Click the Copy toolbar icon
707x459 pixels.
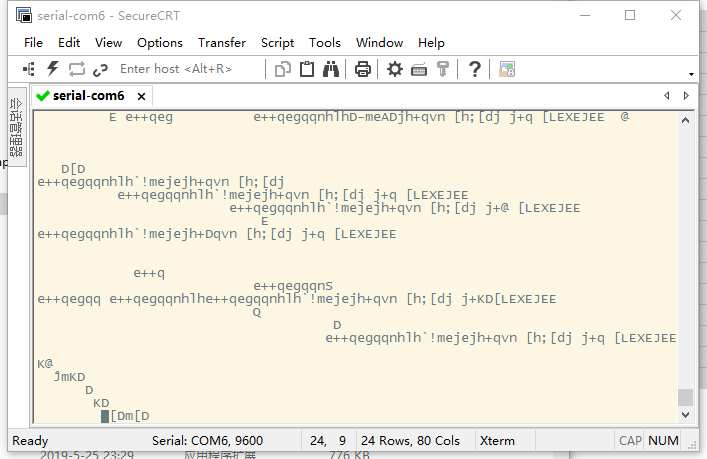(x=283, y=69)
